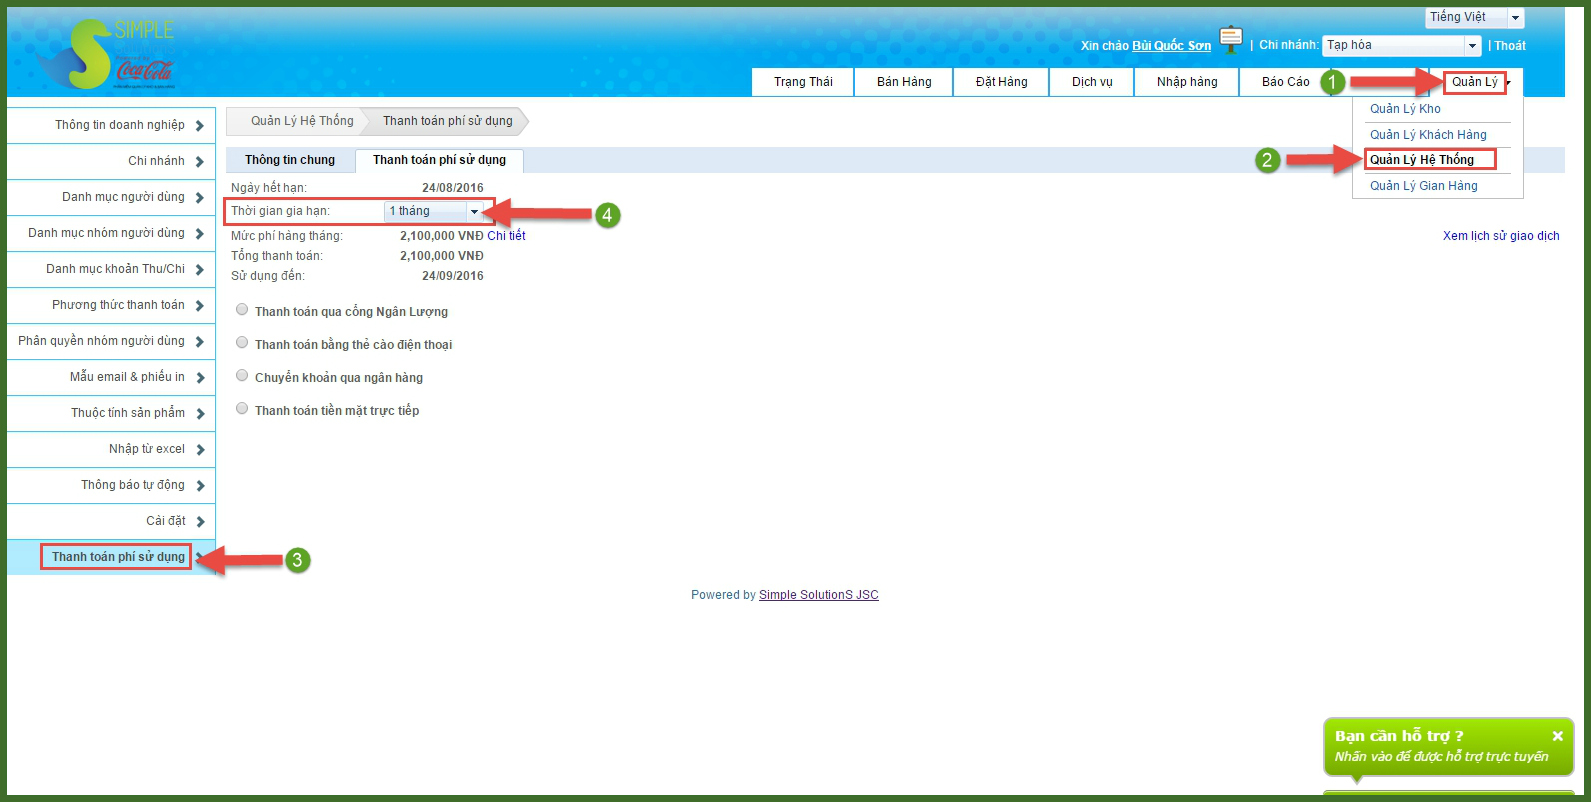This screenshot has width=1591, height=802.
Task: Click arrow icon beside Thuộc tính sản phẩm
Action: [x=200, y=414]
